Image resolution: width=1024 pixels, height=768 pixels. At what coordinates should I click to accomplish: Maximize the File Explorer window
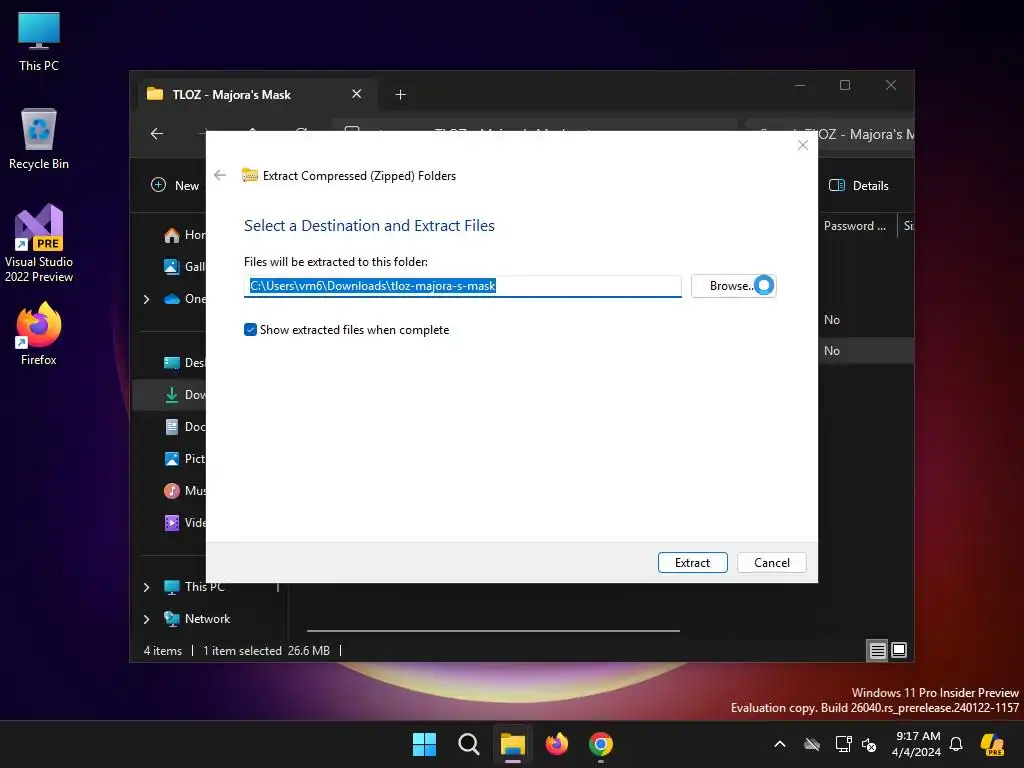coord(845,86)
